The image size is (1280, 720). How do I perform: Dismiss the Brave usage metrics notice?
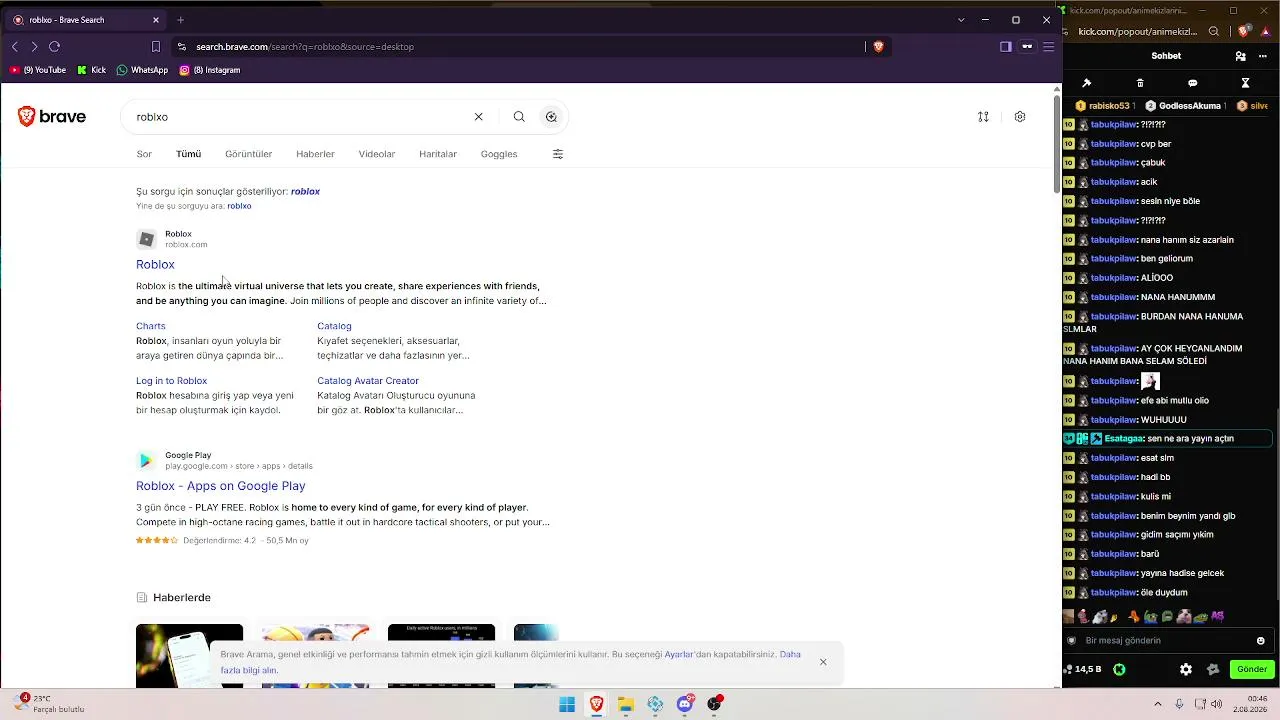click(823, 662)
